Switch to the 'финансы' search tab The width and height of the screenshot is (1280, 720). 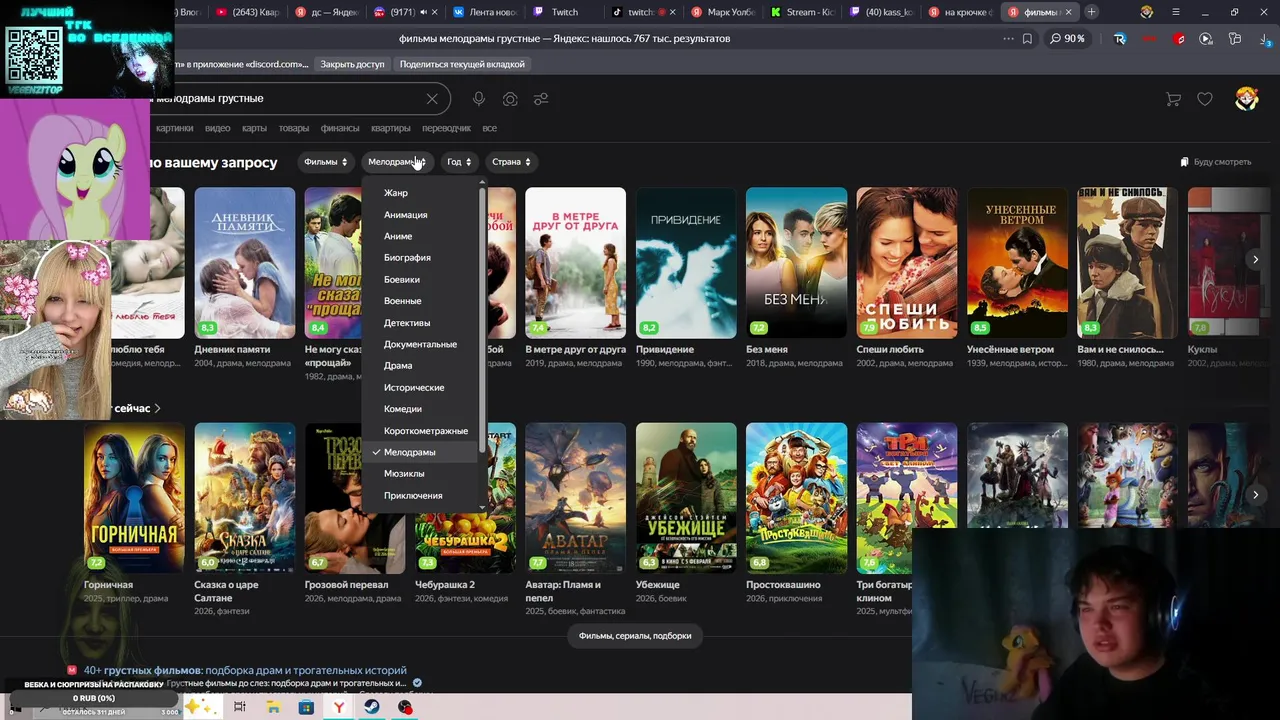click(x=340, y=128)
